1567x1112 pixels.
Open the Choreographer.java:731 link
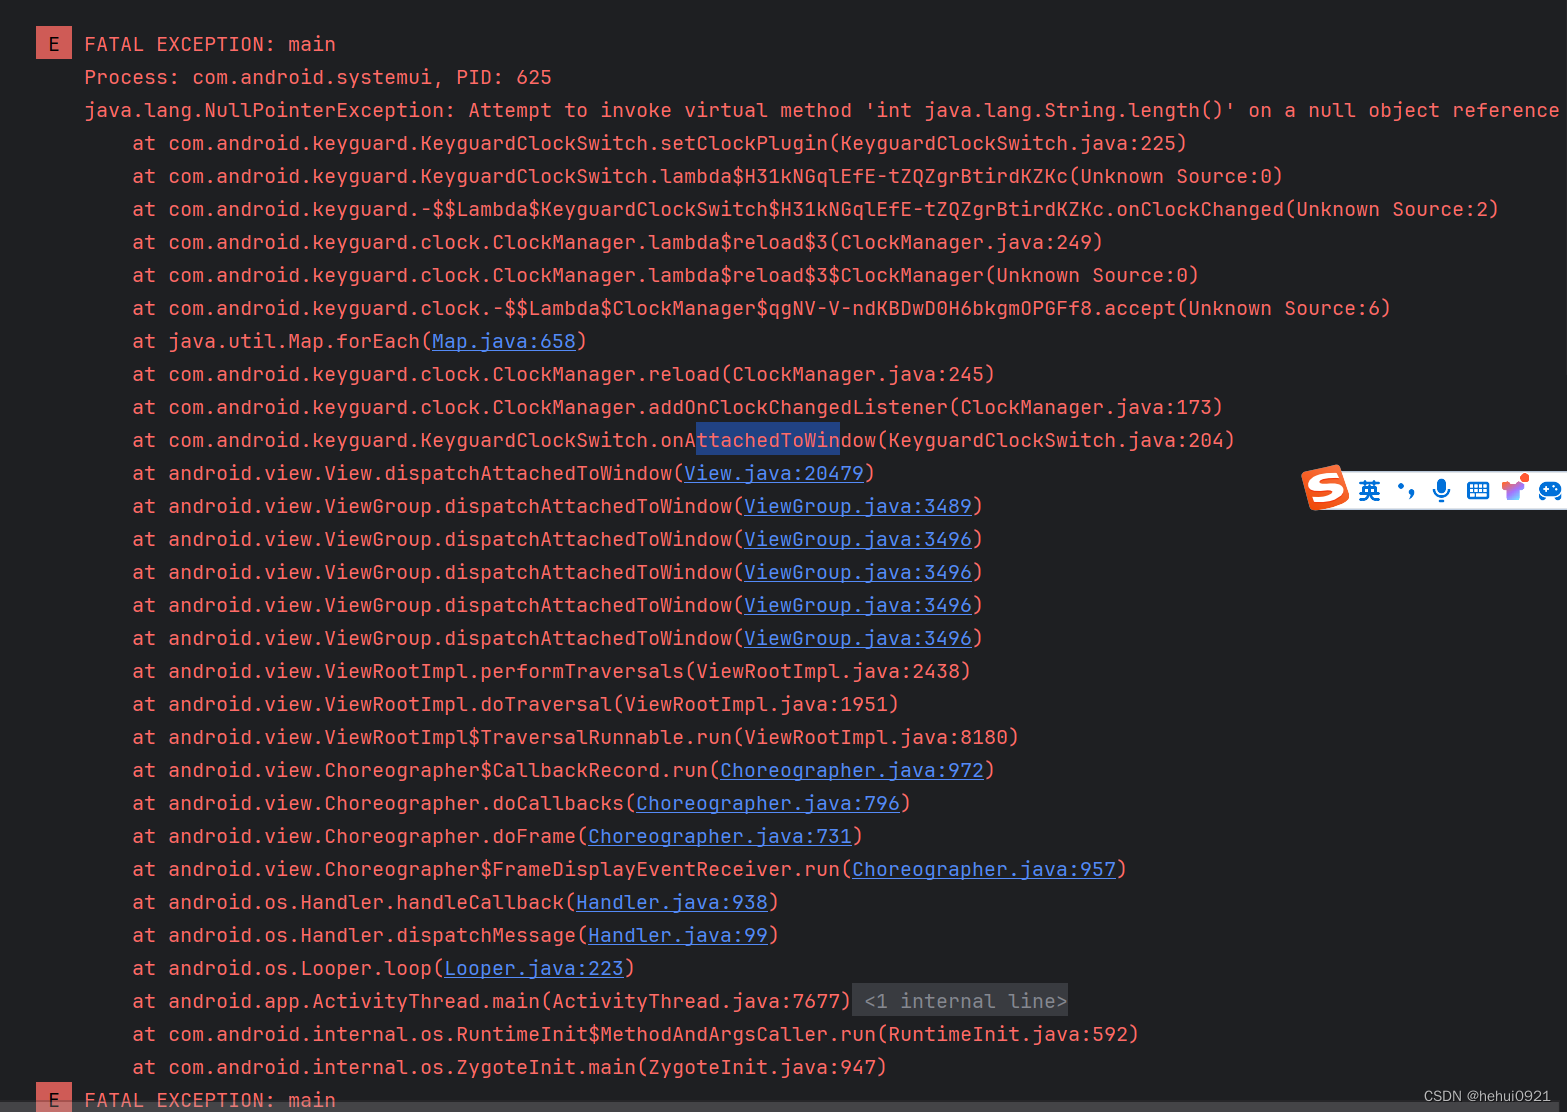(x=720, y=836)
